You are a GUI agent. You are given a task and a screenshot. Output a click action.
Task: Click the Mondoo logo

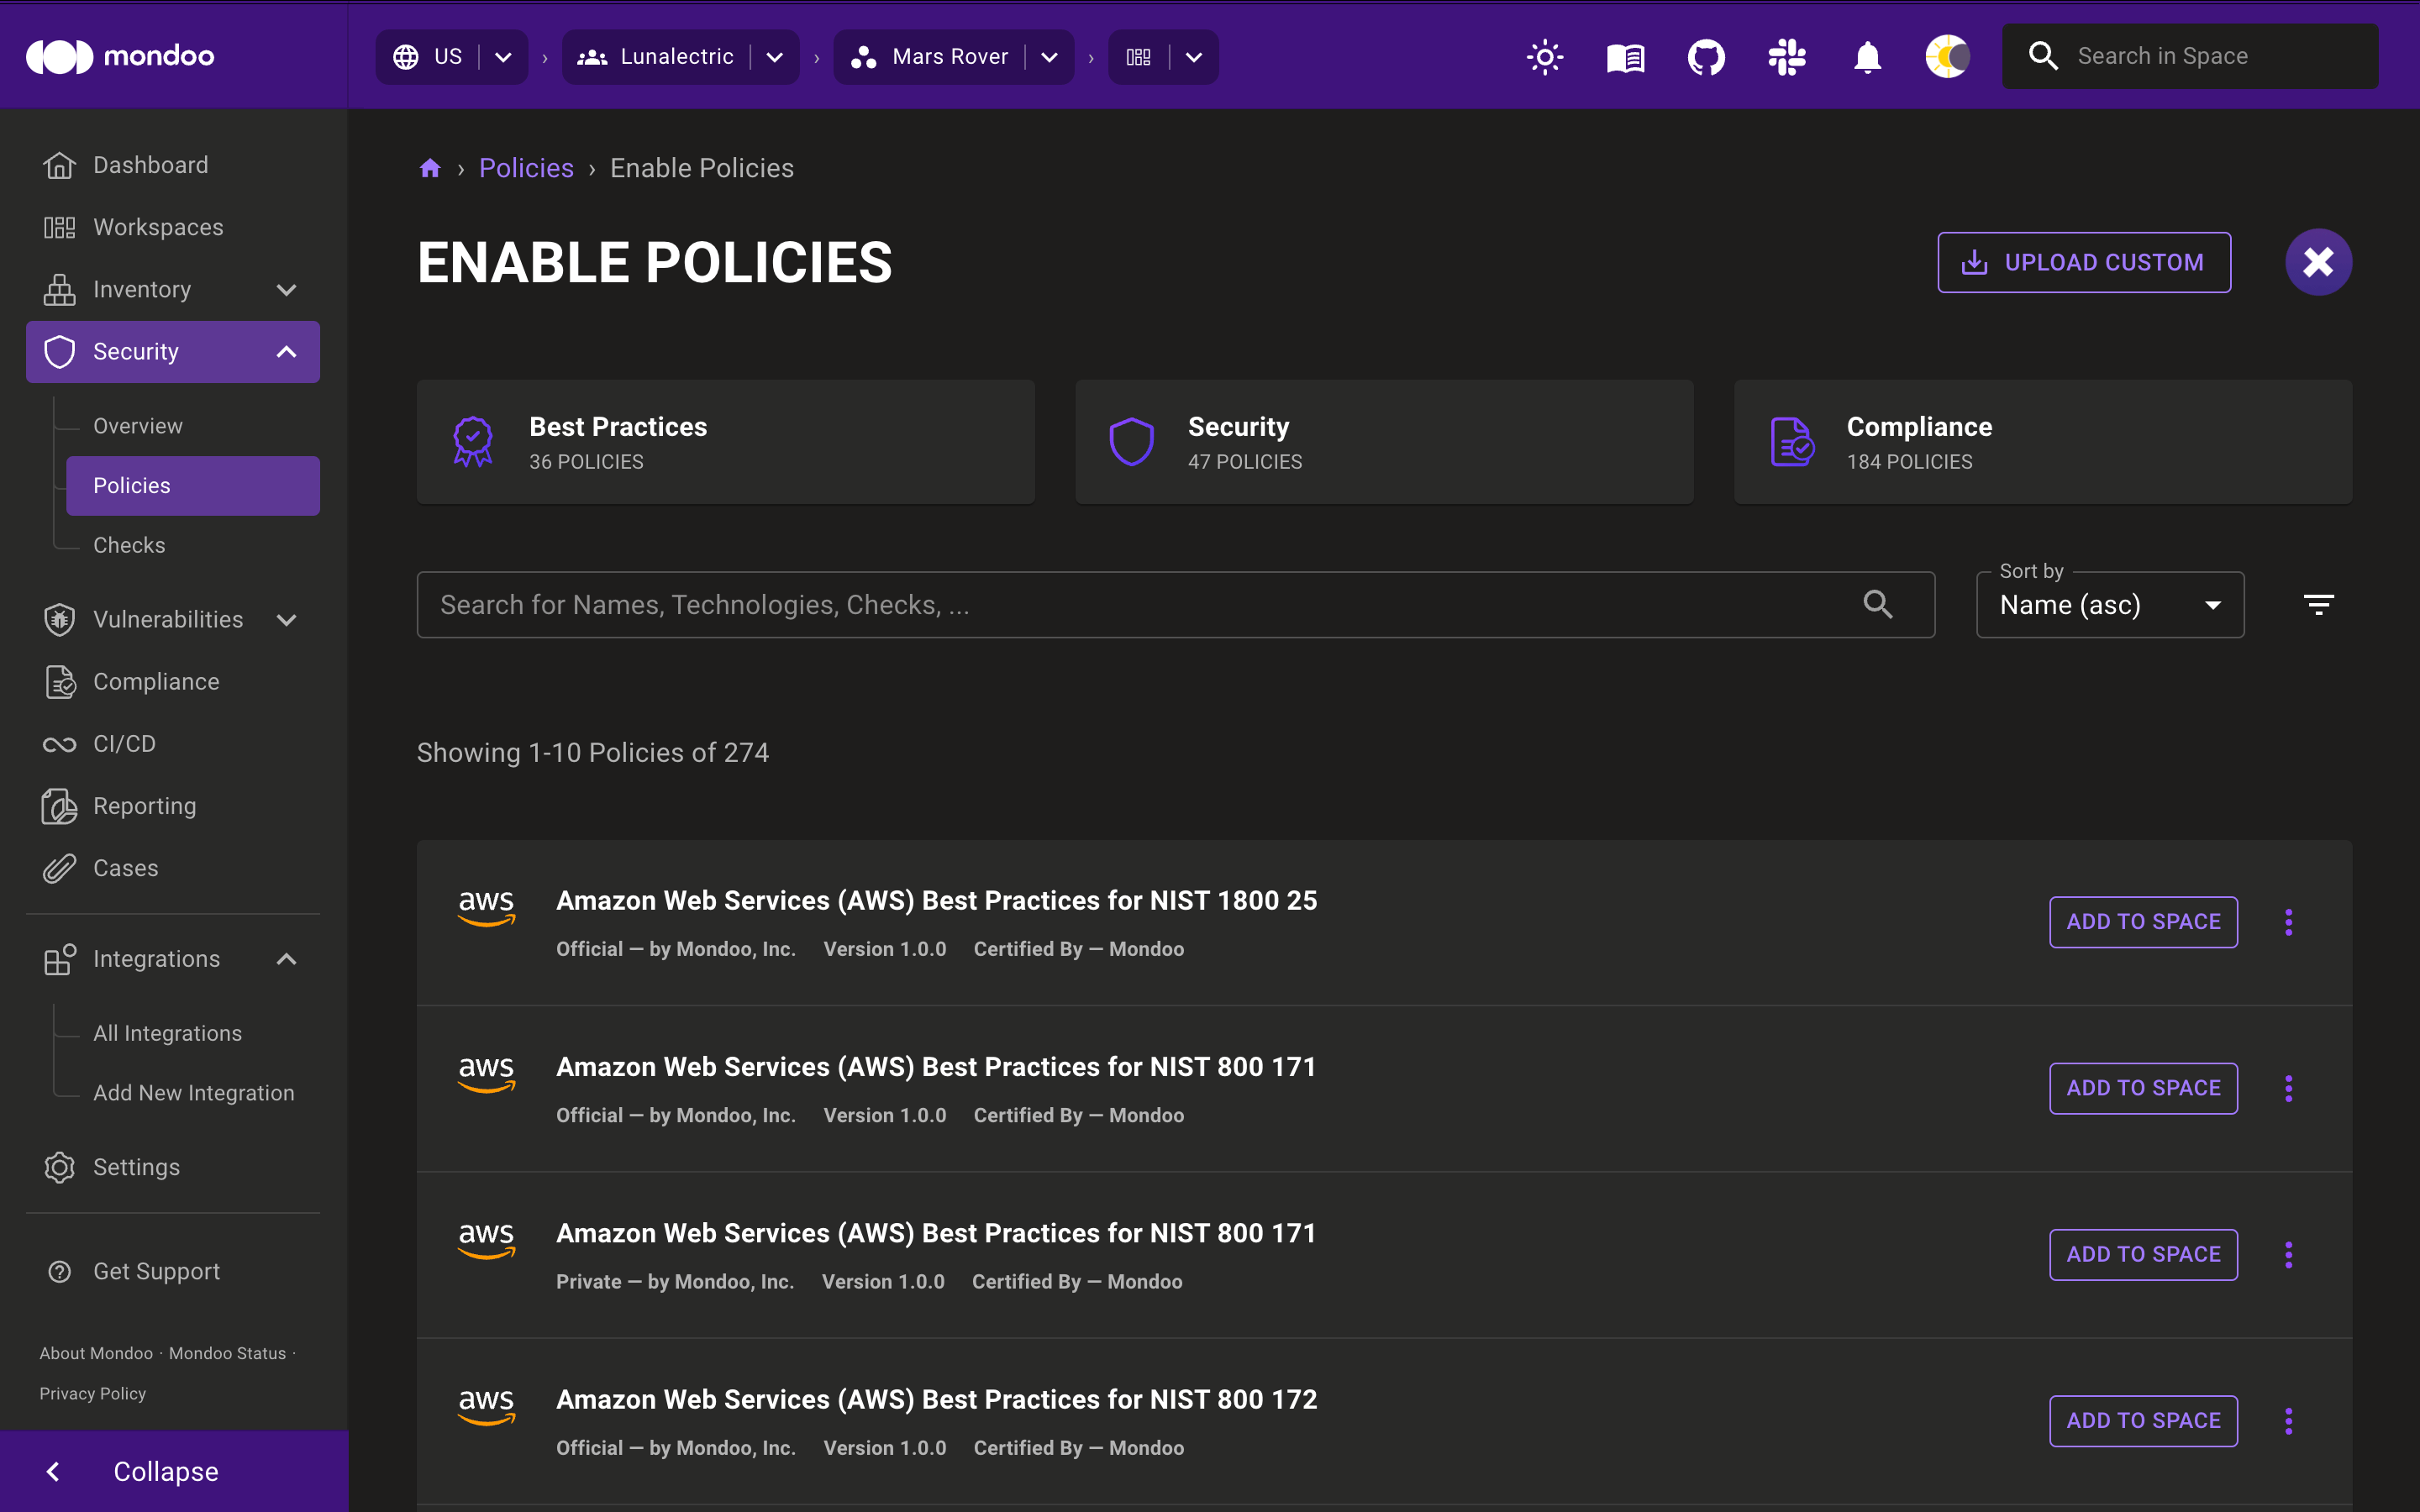(x=120, y=56)
